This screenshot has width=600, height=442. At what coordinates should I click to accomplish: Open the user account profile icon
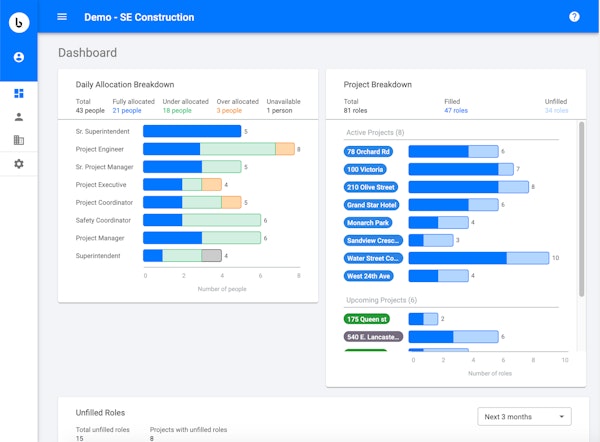(x=18, y=58)
